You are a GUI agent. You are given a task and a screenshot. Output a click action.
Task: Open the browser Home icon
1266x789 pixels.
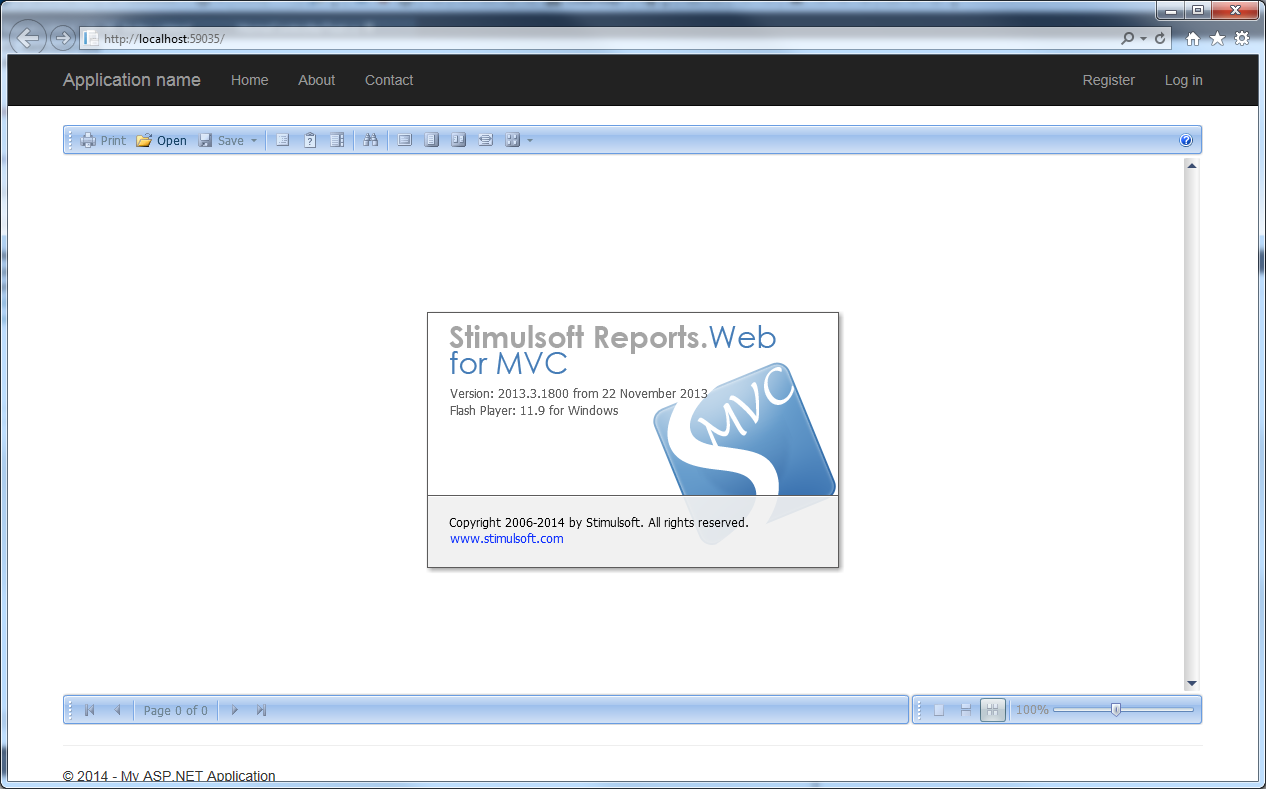pyautogui.click(x=1192, y=38)
